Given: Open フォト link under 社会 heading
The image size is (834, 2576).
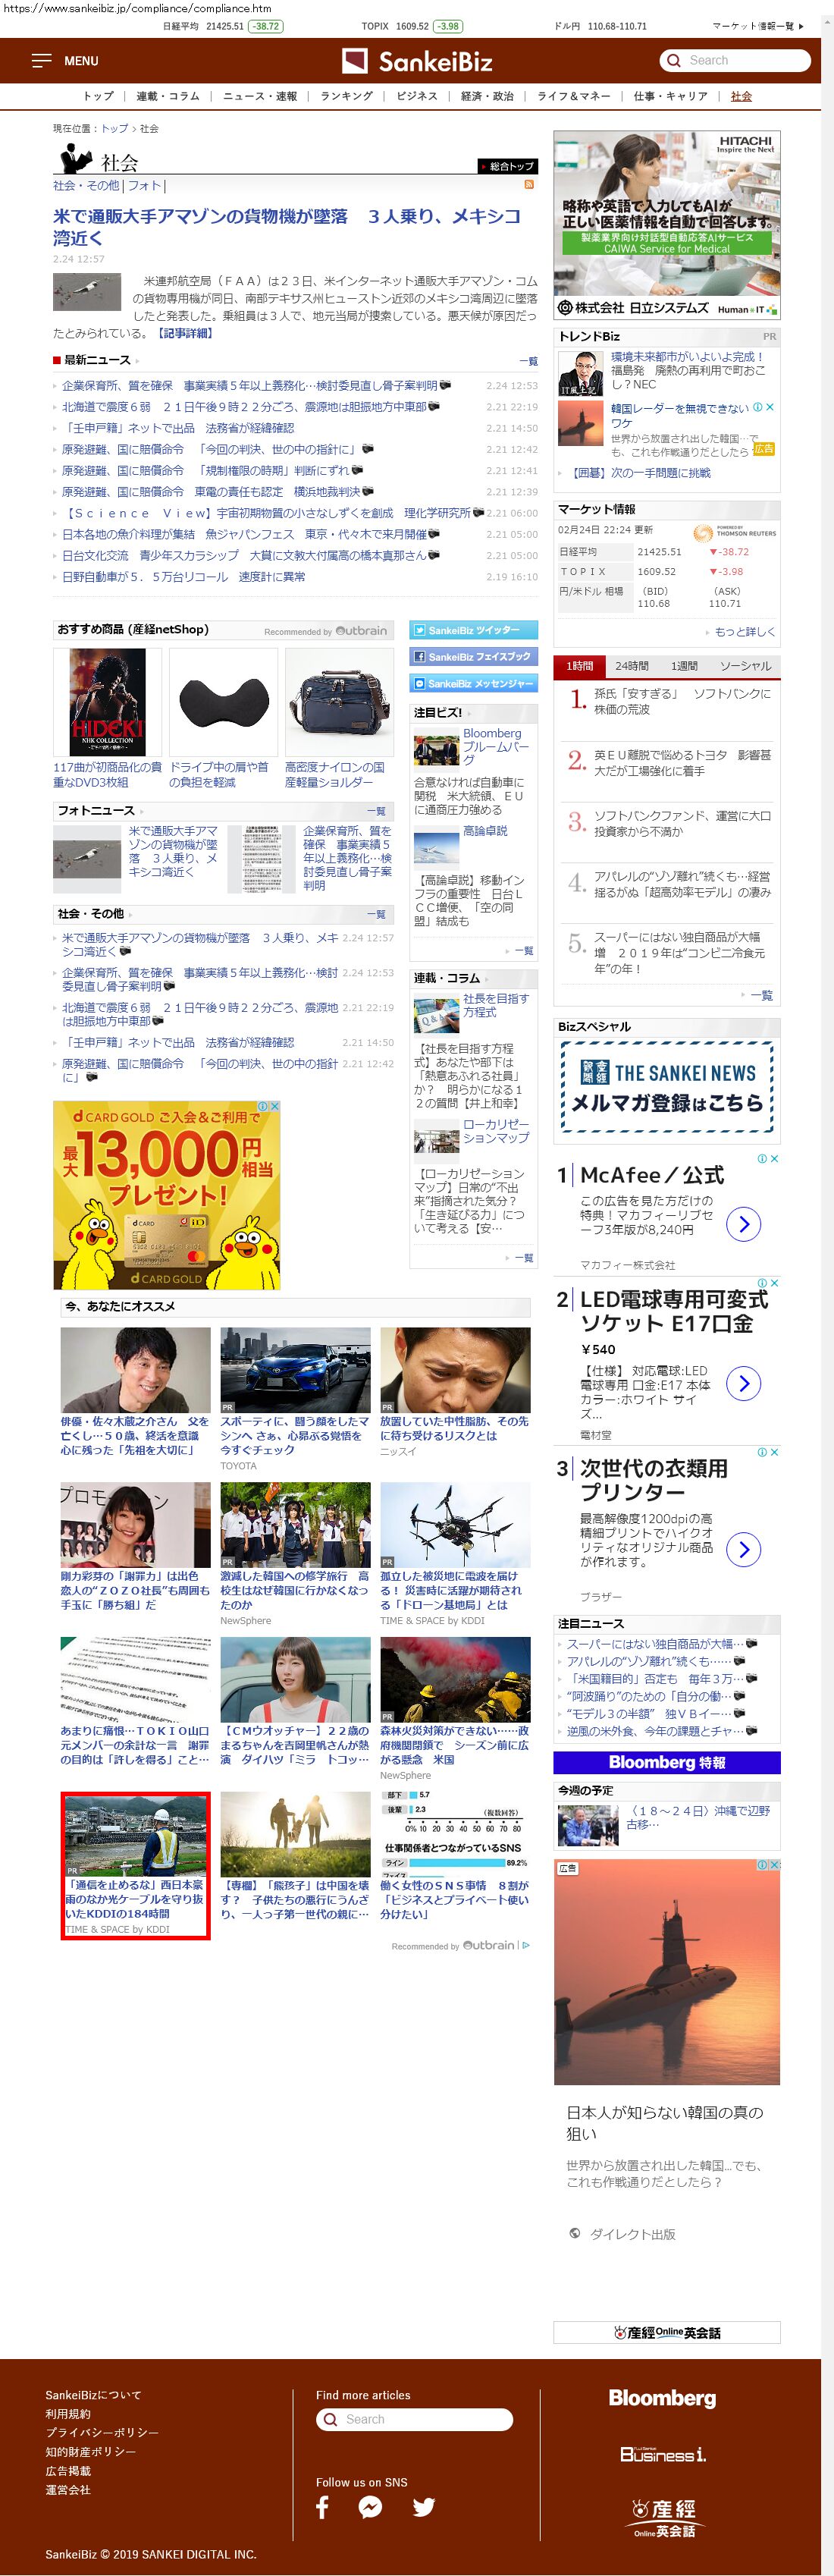Looking at the screenshot, I should point(144,186).
